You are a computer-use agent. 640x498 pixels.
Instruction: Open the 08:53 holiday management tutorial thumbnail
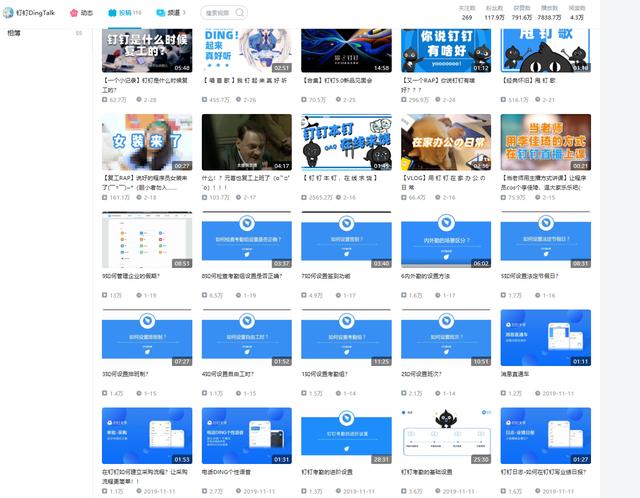tap(147, 240)
